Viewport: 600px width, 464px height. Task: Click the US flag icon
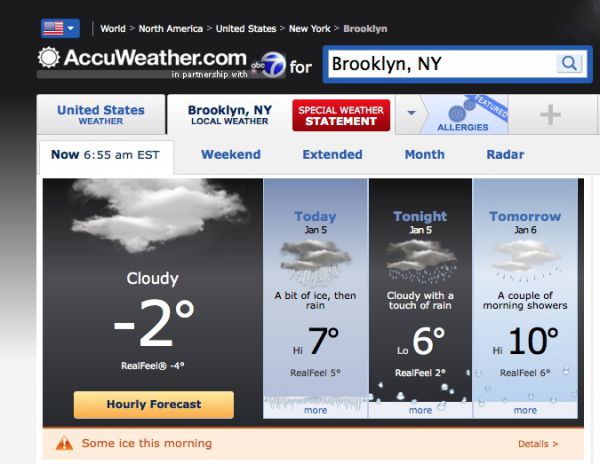(52, 28)
